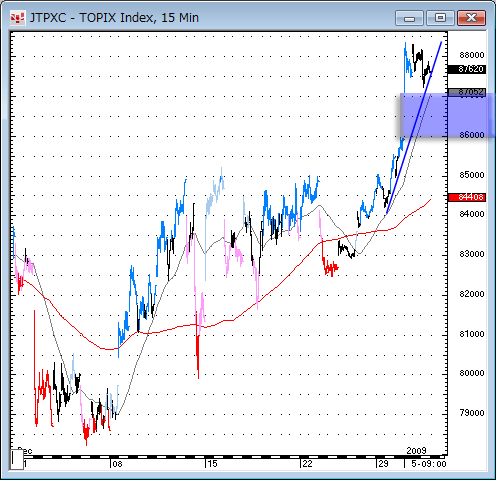
Task: Click the 22 date marker on time axis
Action: point(307,464)
